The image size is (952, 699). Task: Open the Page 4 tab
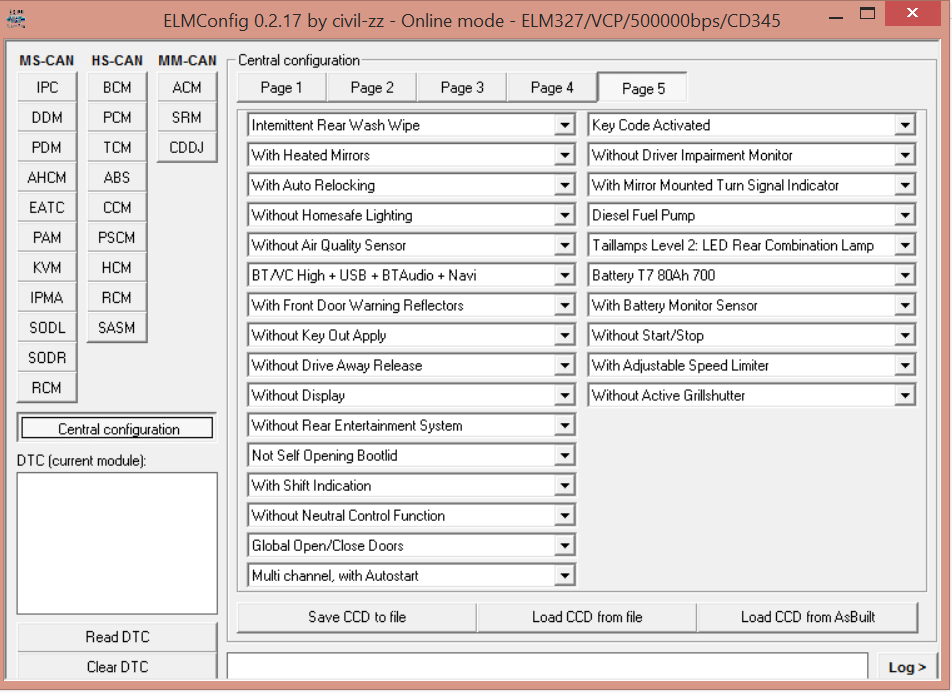coord(552,88)
